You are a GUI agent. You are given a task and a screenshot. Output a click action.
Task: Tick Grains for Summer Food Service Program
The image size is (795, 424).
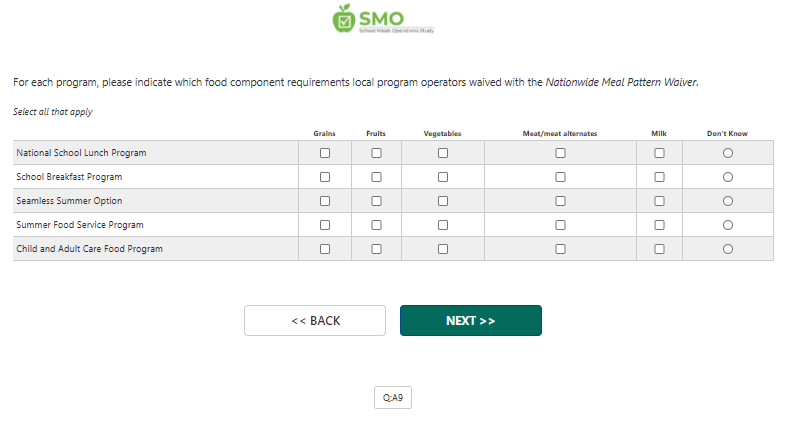pos(325,225)
